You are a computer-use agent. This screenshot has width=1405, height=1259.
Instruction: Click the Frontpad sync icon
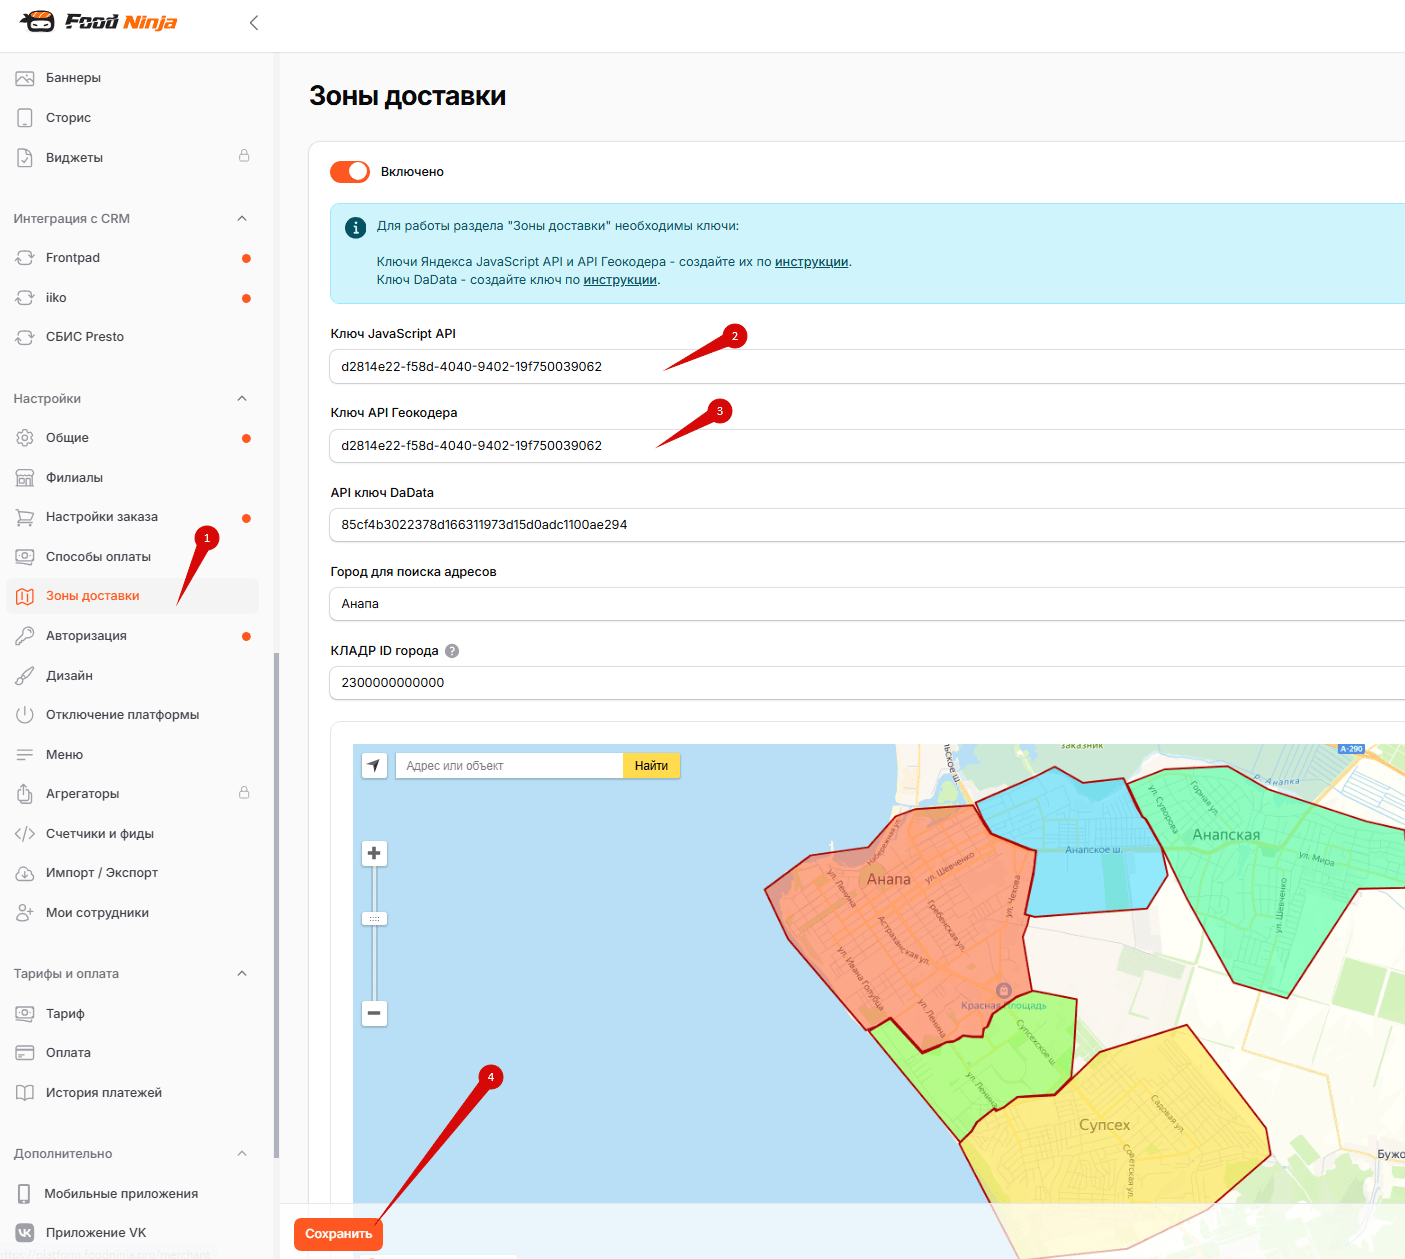pos(25,258)
